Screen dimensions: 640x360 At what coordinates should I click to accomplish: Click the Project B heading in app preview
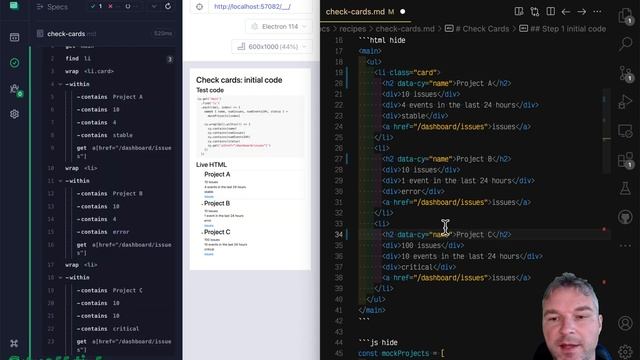[217, 203]
